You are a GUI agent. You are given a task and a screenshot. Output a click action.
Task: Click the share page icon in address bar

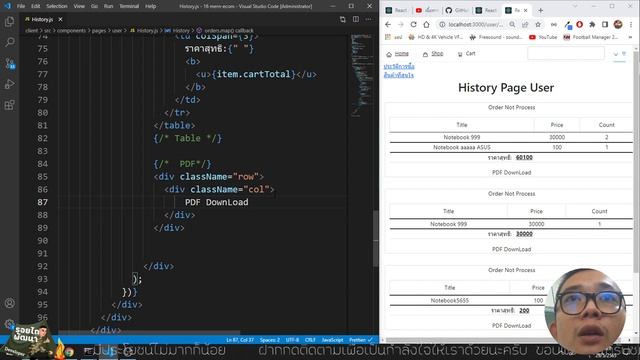tap(525, 24)
